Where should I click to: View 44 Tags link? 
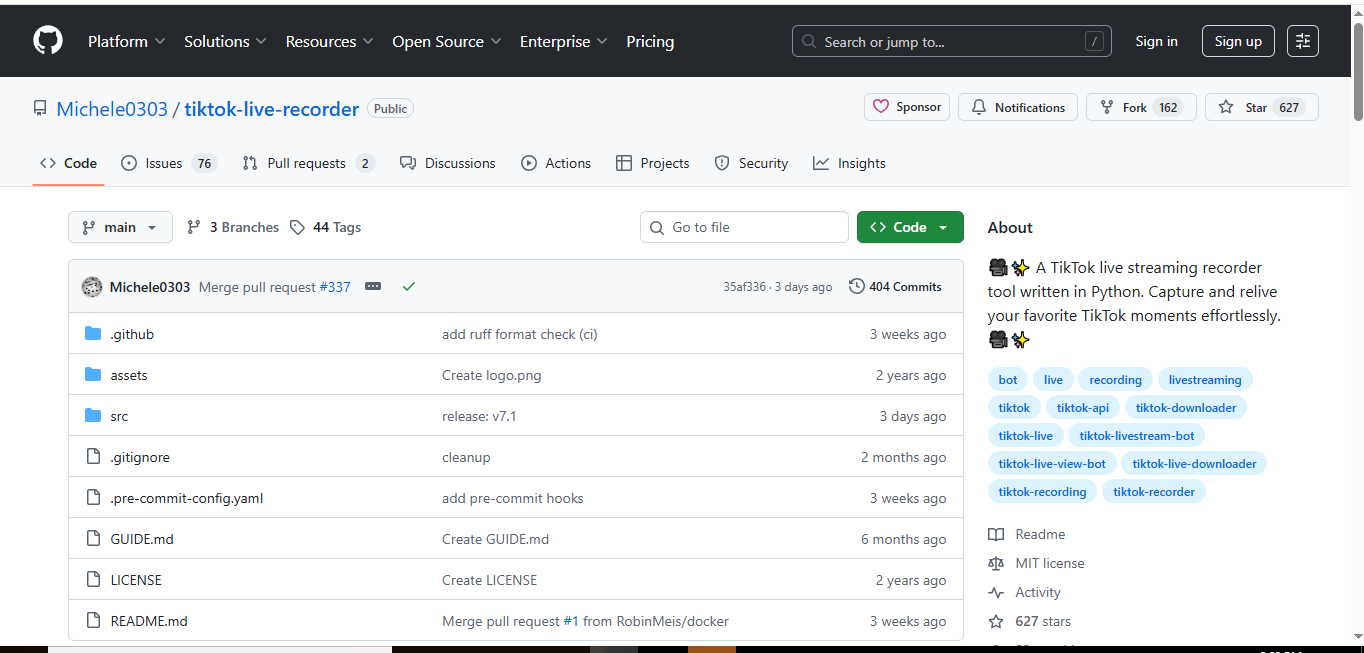click(x=326, y=227)
